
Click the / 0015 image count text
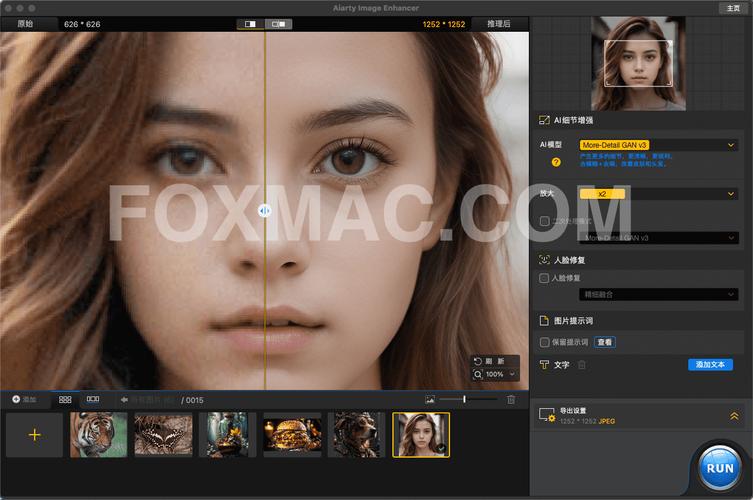(x=192, y=400)
